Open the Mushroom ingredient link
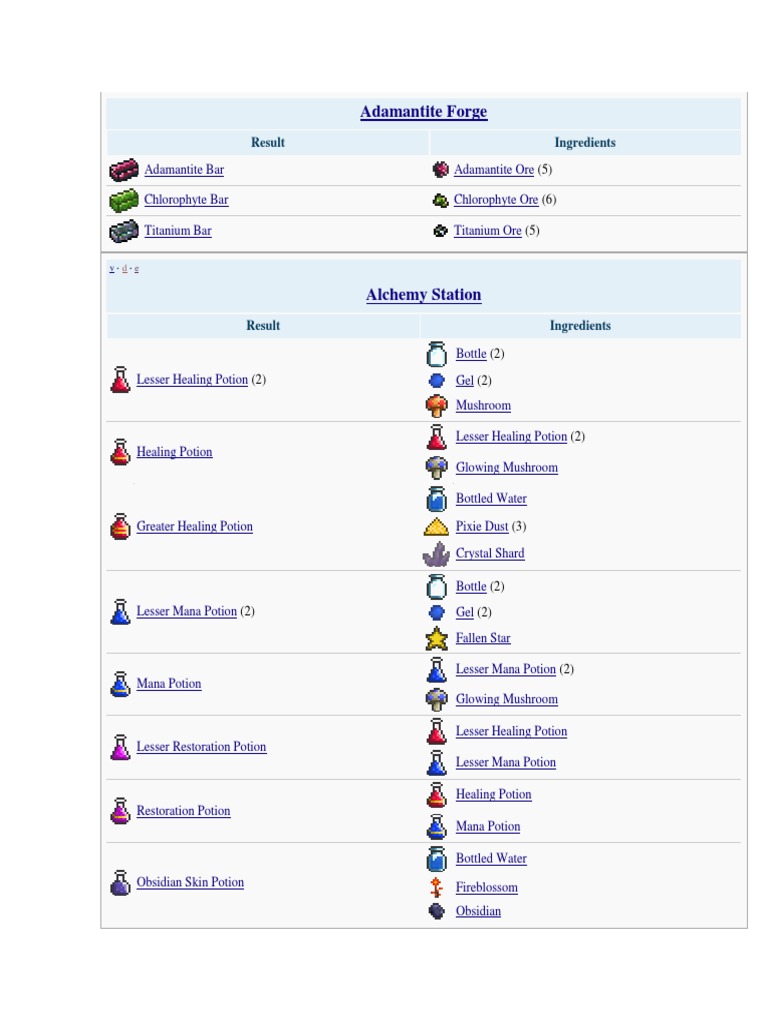Screen dimensions: 768x1024 (483, 406)
